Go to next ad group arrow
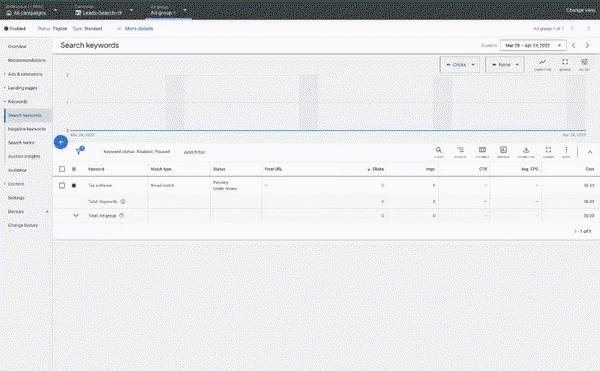Image resolution: width=600 pixels, height=371 pixels. coord(589,29)
